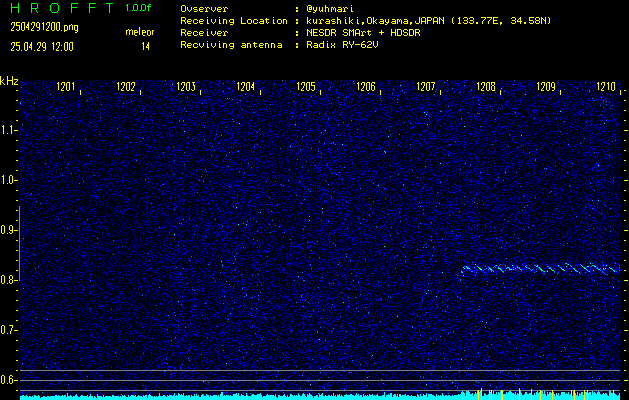This screenshot has height=400, width=629.
Task: Click the cyan signal-level strip at bottom
Action: coord(320,395)
